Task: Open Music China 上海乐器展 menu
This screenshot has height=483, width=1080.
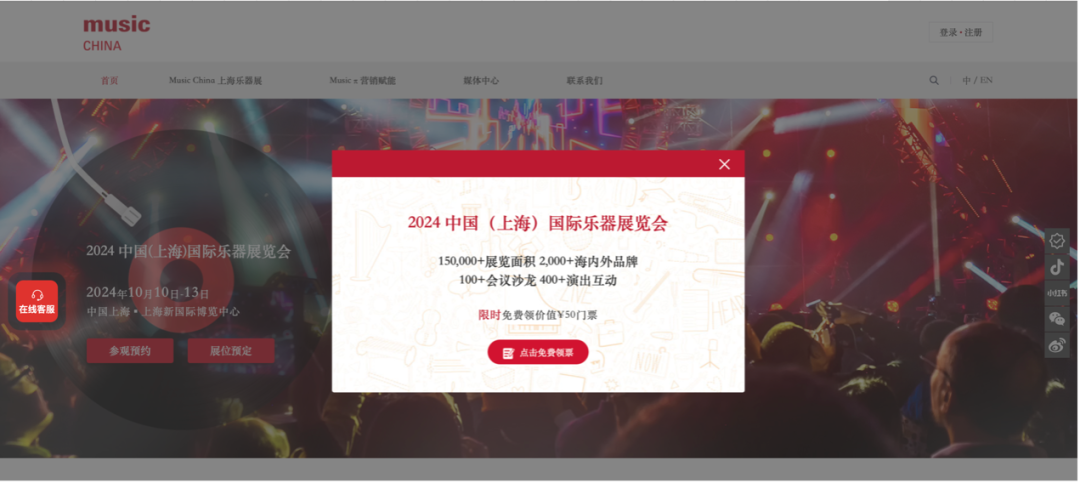Action: 216,81
